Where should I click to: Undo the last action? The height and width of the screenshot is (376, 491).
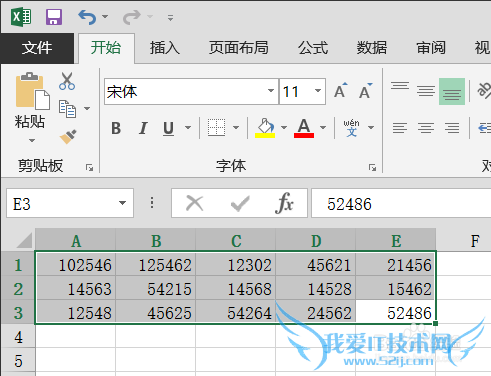[x=87, y=17]
